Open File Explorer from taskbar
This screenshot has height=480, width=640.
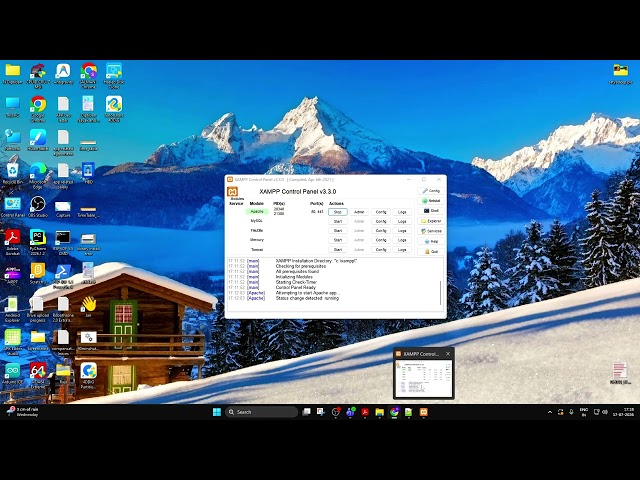[380, 412]
